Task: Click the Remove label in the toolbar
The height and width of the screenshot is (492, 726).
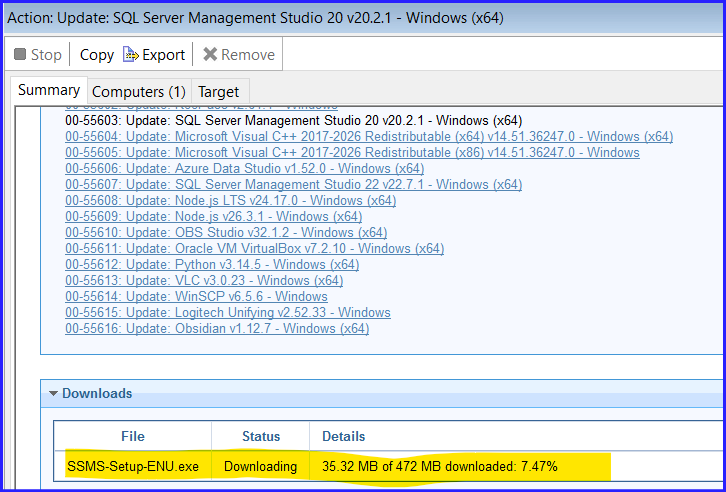Action: [x=248, y=55]
